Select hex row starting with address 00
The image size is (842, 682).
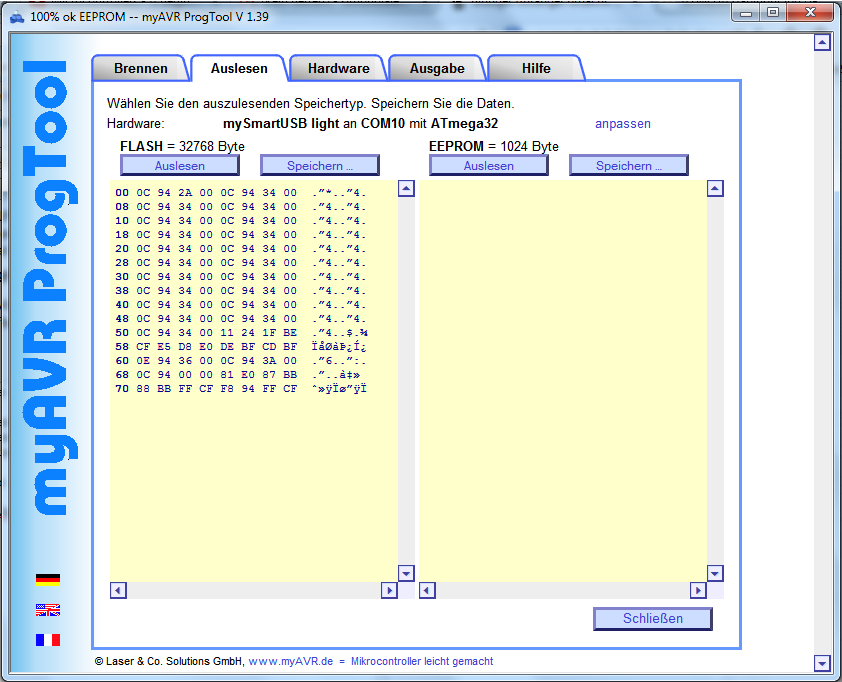point(241,193)
